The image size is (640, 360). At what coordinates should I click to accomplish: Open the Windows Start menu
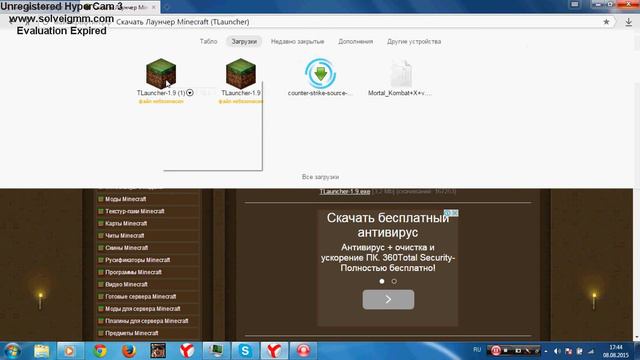click(12, 351)
